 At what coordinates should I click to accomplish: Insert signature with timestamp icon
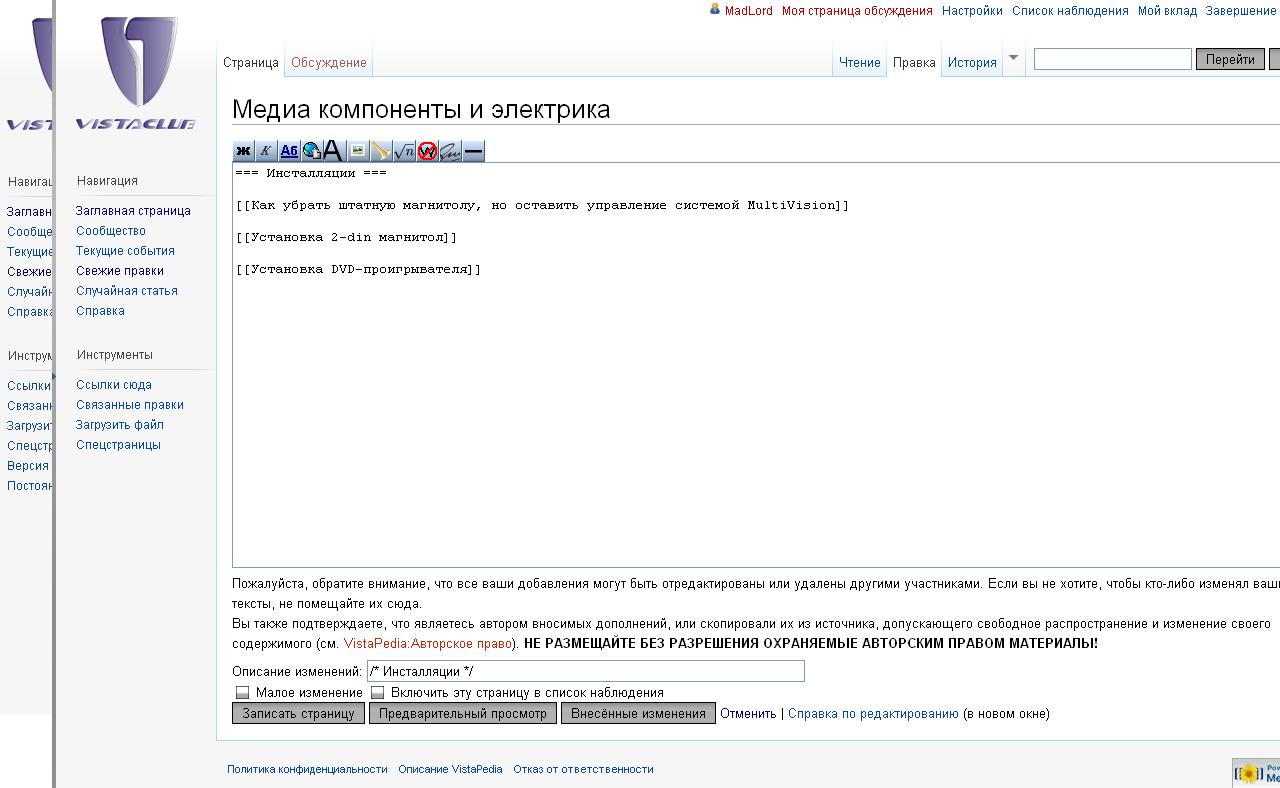[x=450, y=151]
